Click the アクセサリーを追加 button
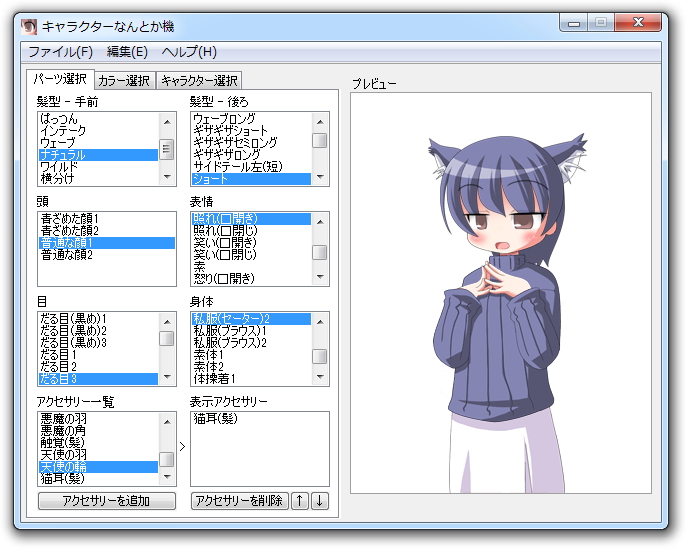The height and width of the screenshot is (549, 686). tap(107, 501)
